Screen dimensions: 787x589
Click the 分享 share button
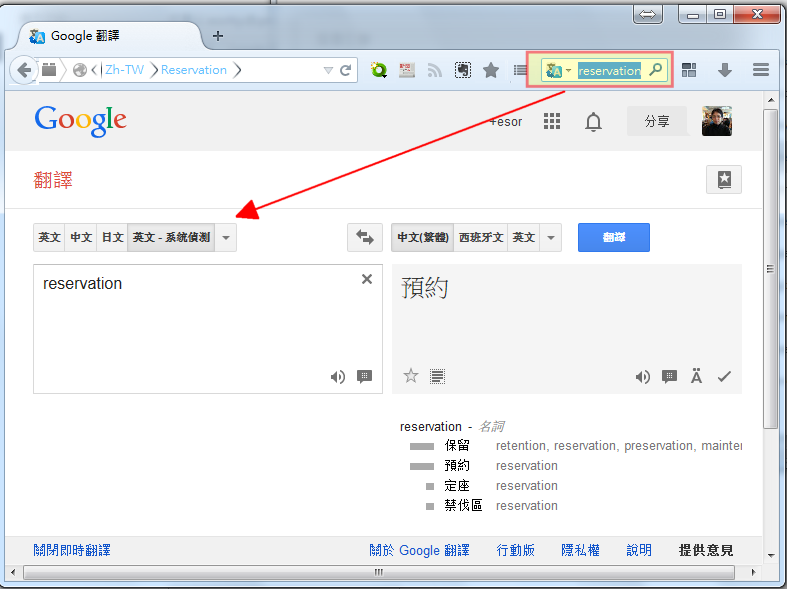[657, 121]
